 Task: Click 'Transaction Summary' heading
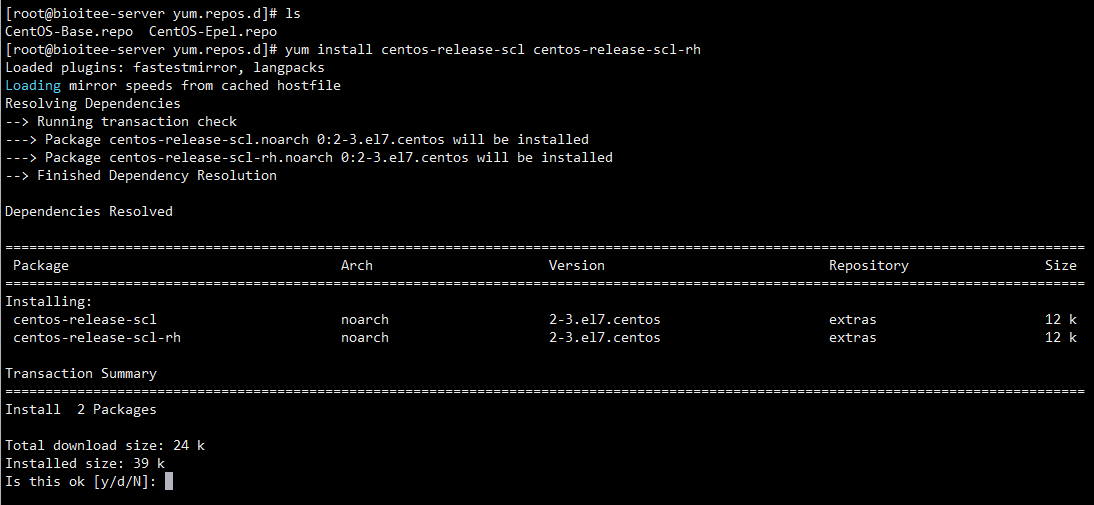point(81,374)
